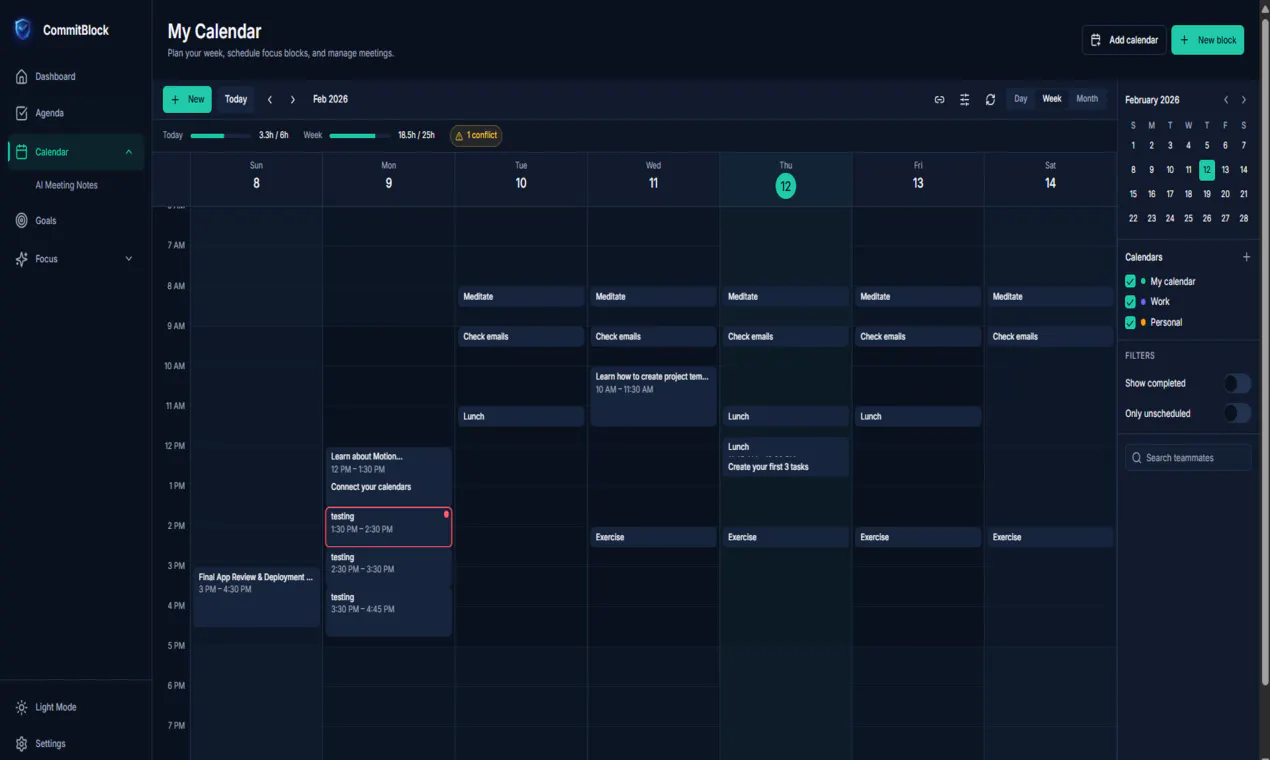The height and width of the screenshot is (760, 1270).
Task: Click the New block button
Action: click(x=1207, y=40)
